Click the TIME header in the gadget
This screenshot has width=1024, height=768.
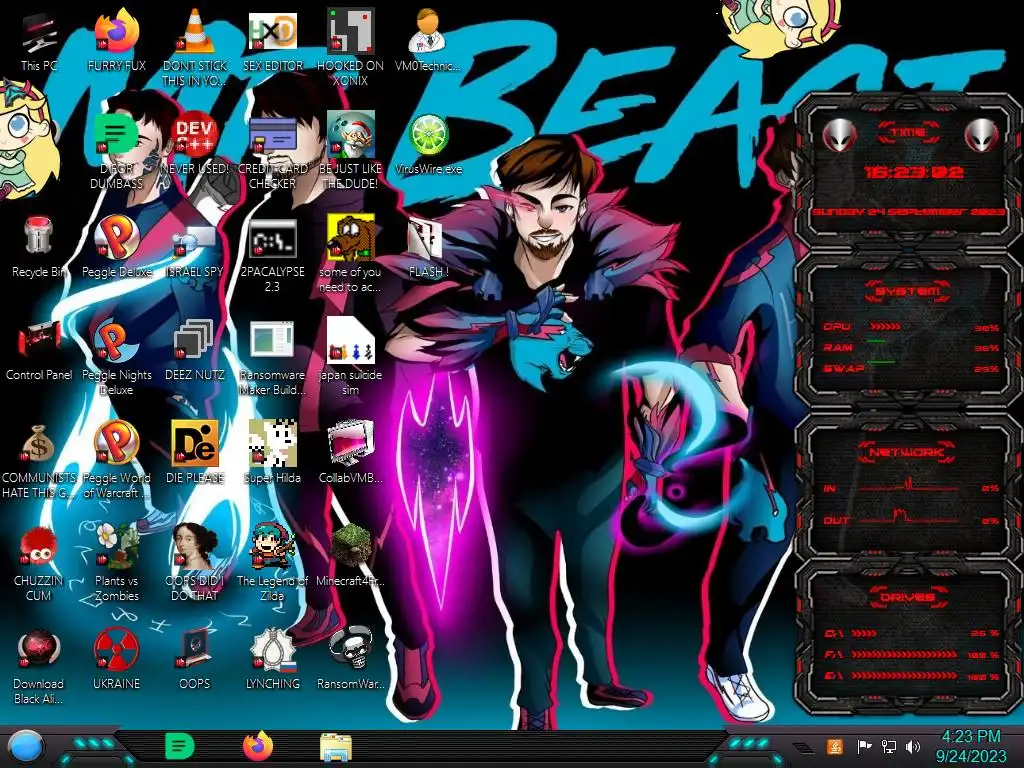(x=908, y=133)
